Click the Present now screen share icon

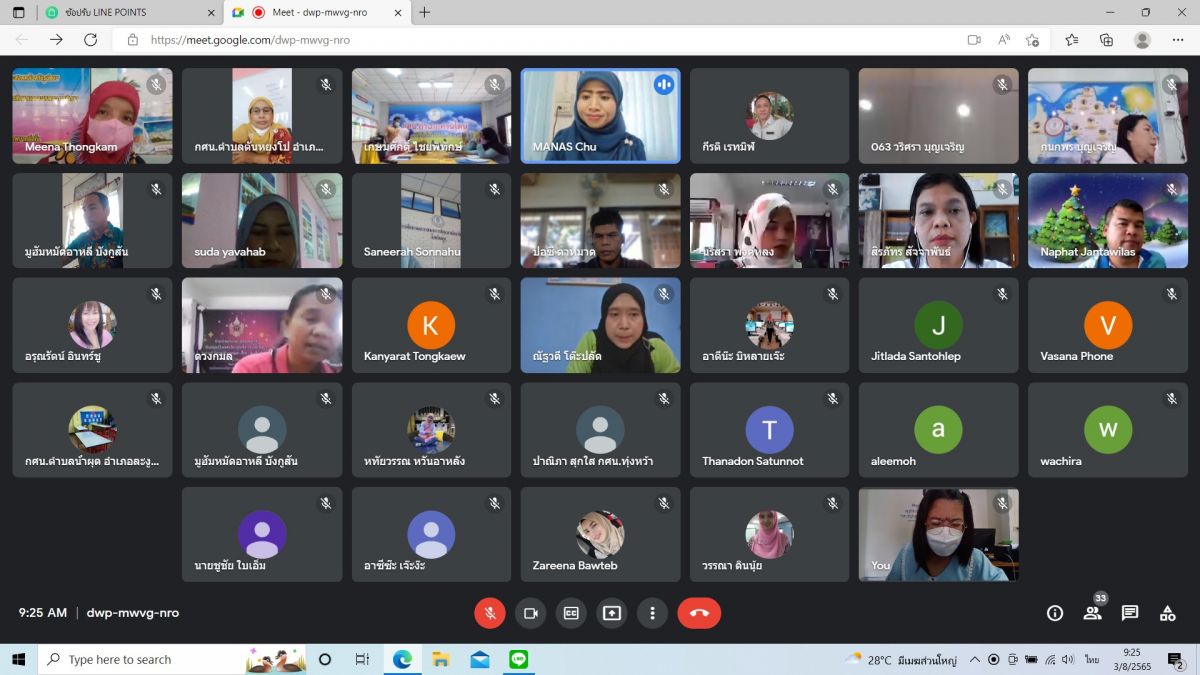(x=612, y=613)
